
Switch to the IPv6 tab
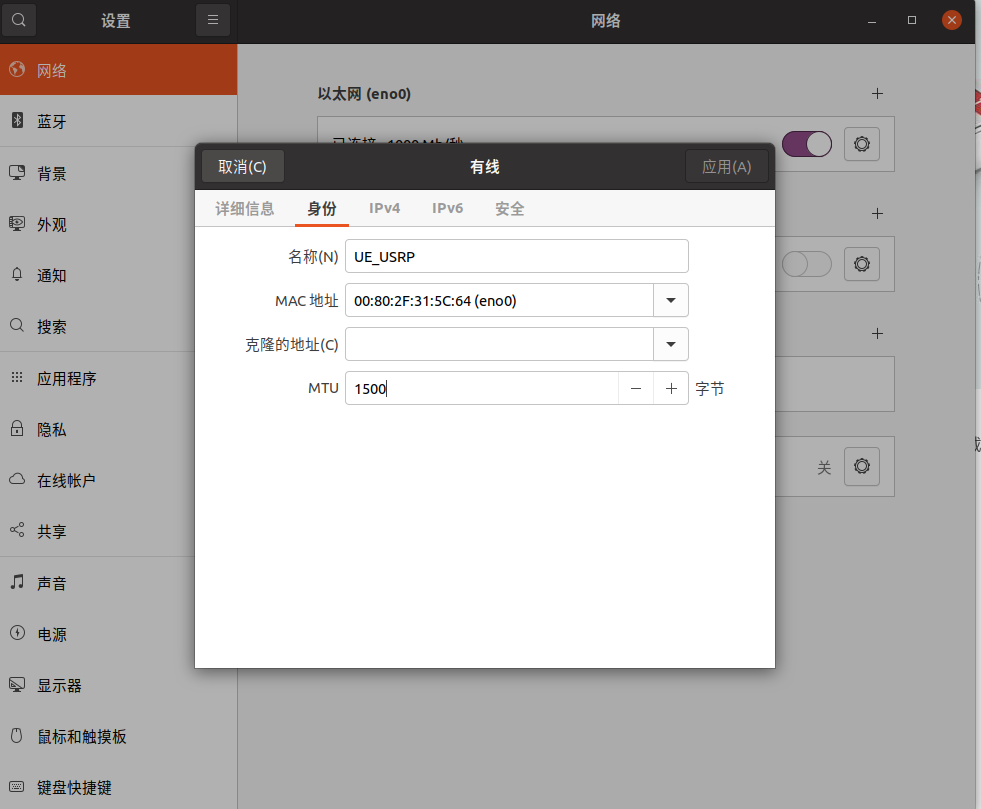pos(447,208)
